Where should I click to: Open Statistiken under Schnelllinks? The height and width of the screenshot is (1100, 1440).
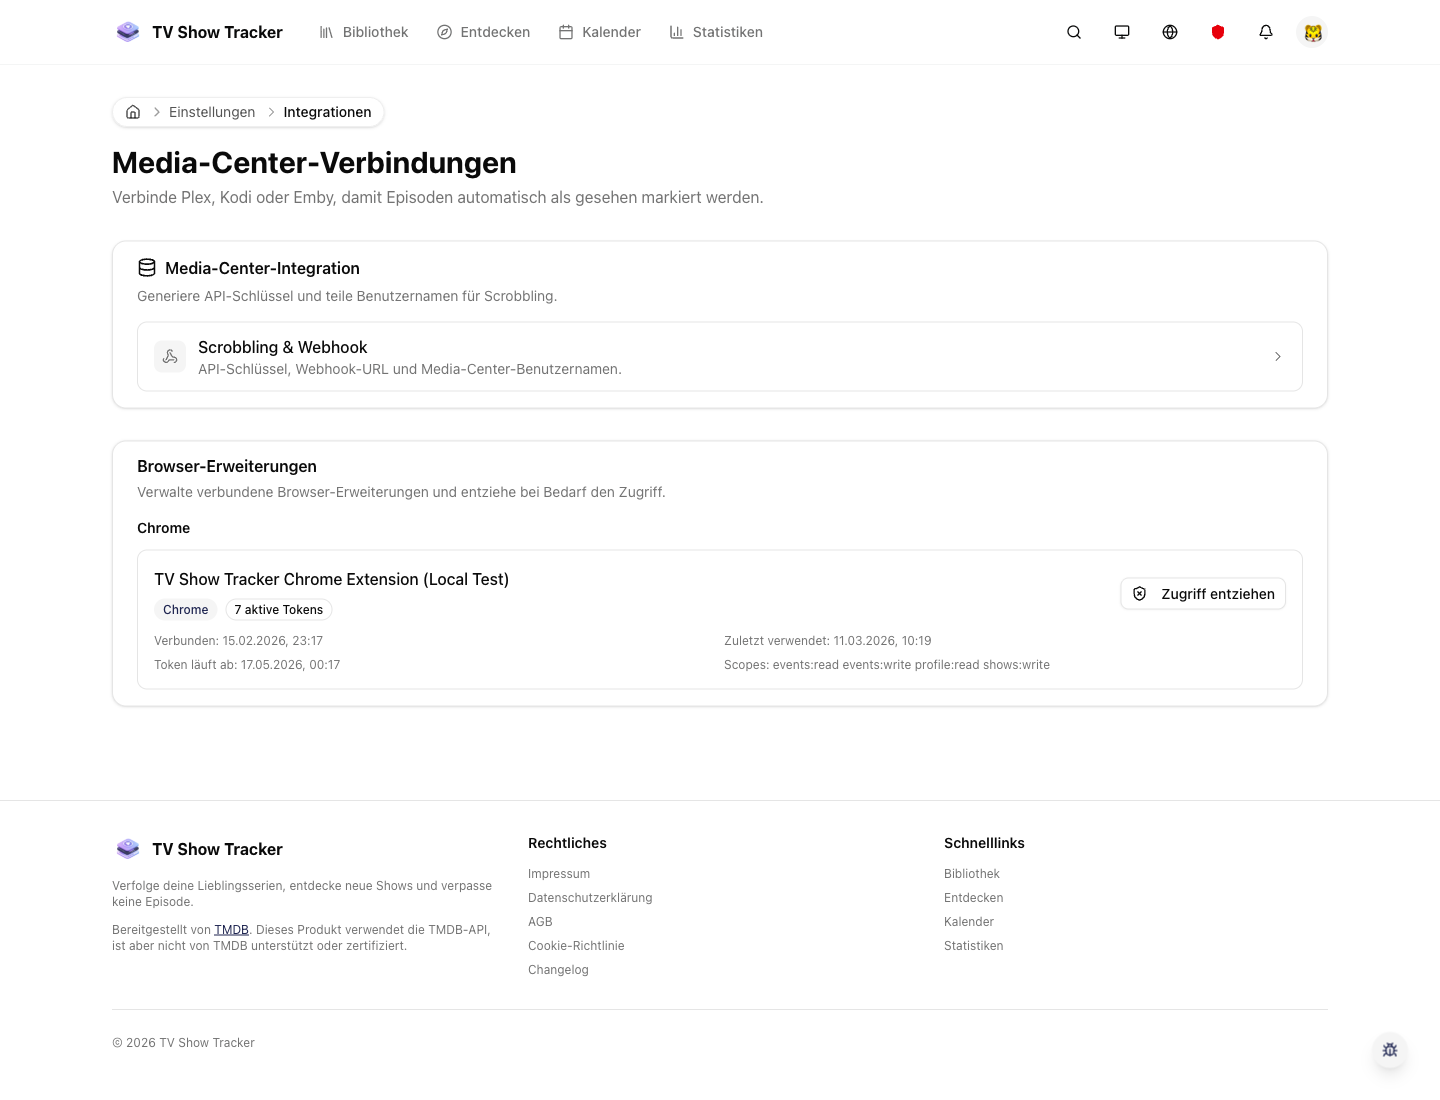coord(973,945)
